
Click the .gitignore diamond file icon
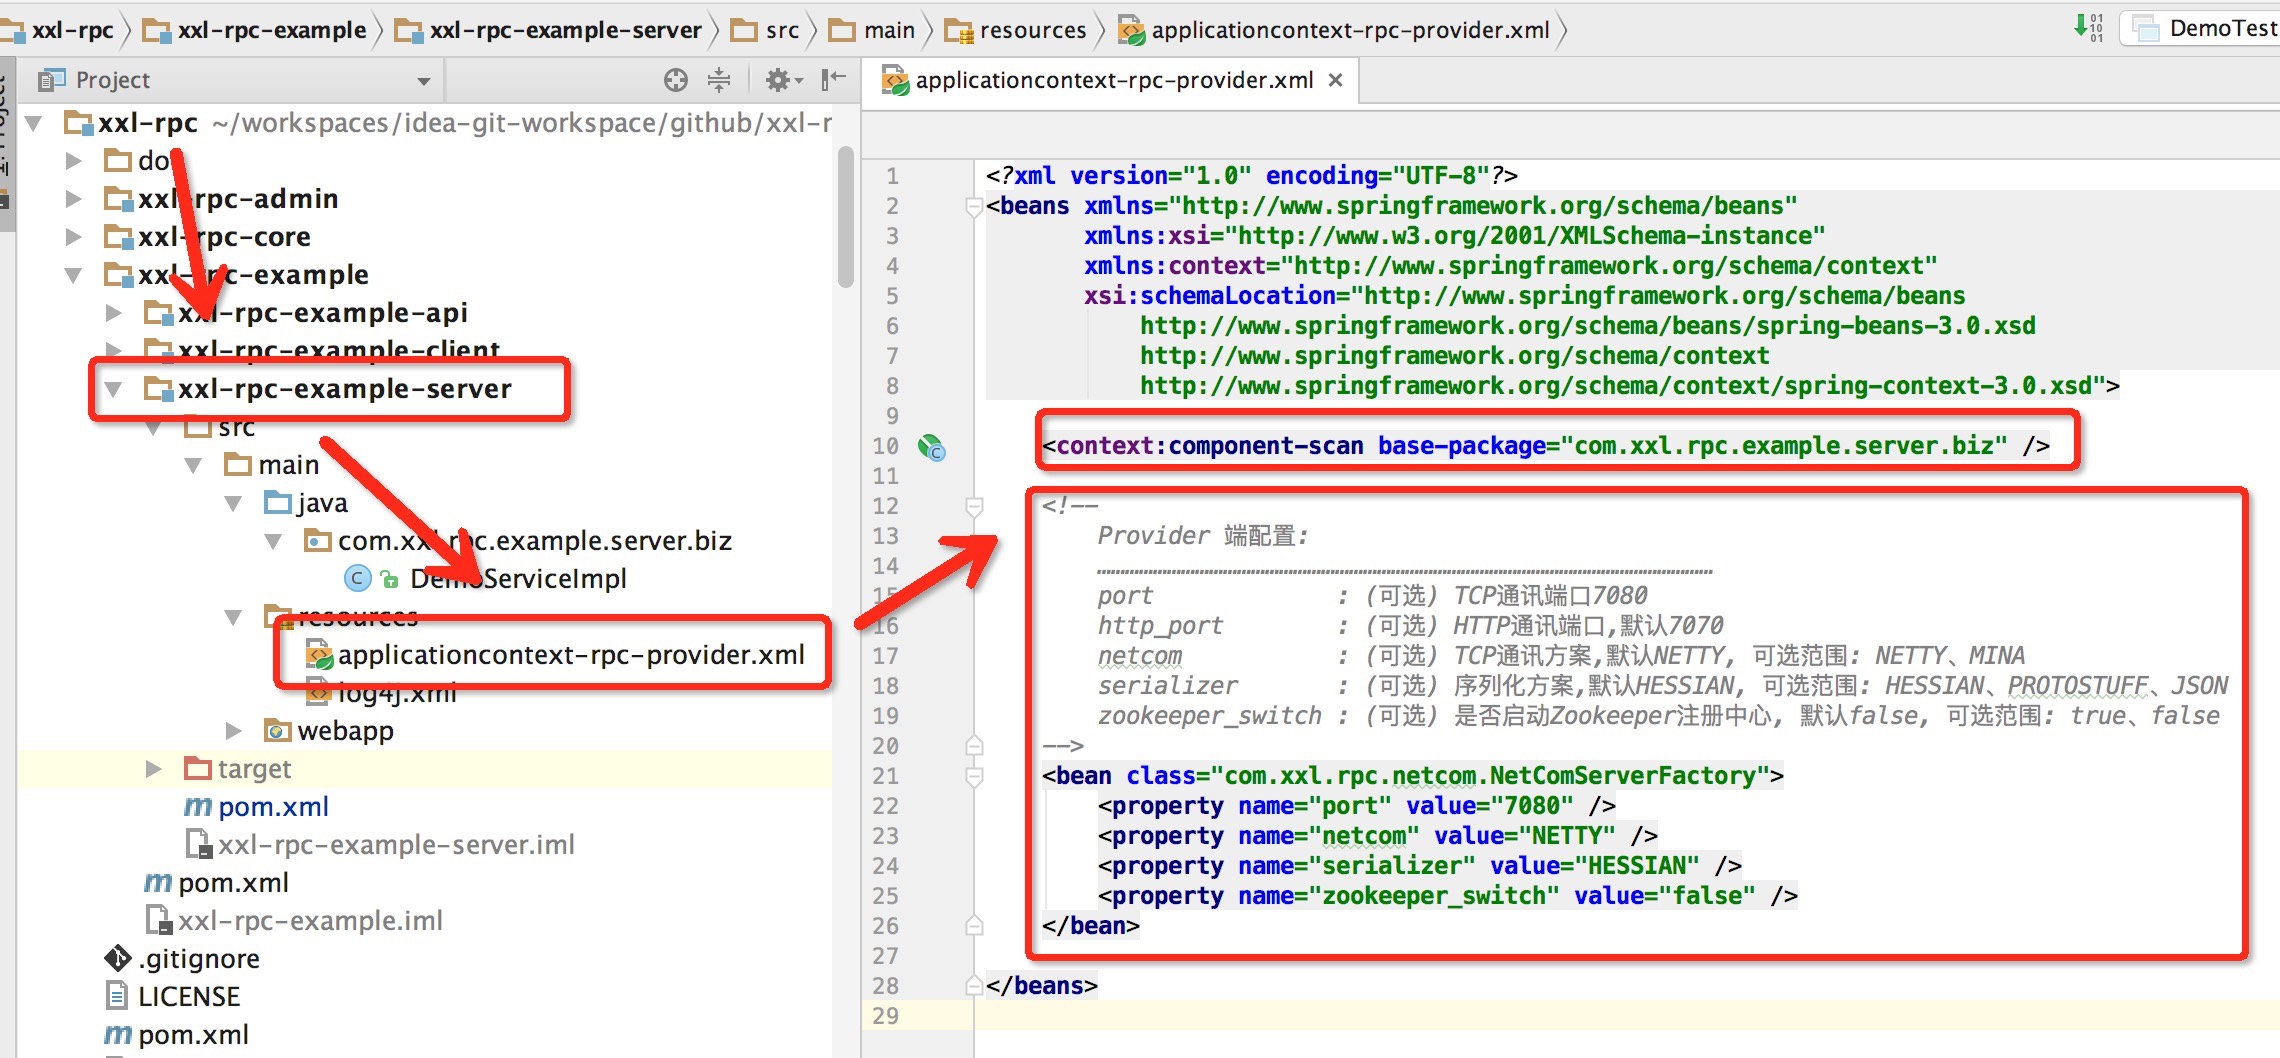(117, 959)
